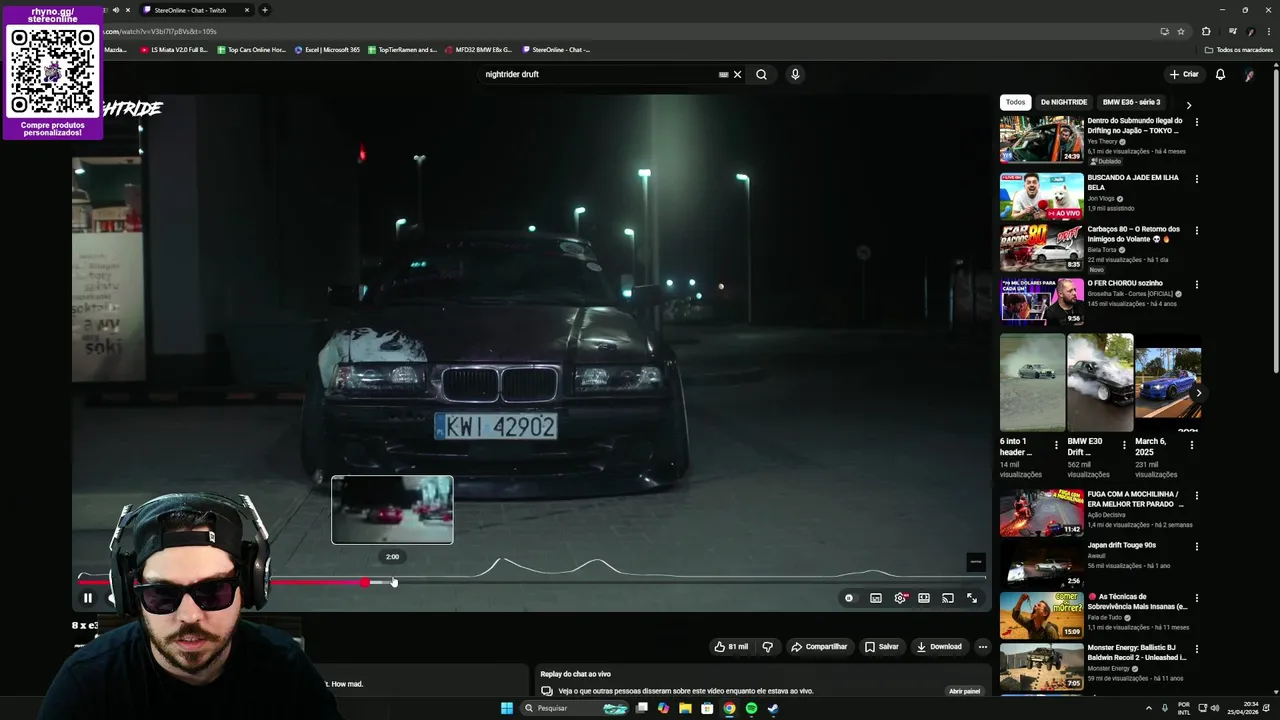Save the video with Salvar
This screenshot has width=1280, height=720.
(x=882, y=647)
